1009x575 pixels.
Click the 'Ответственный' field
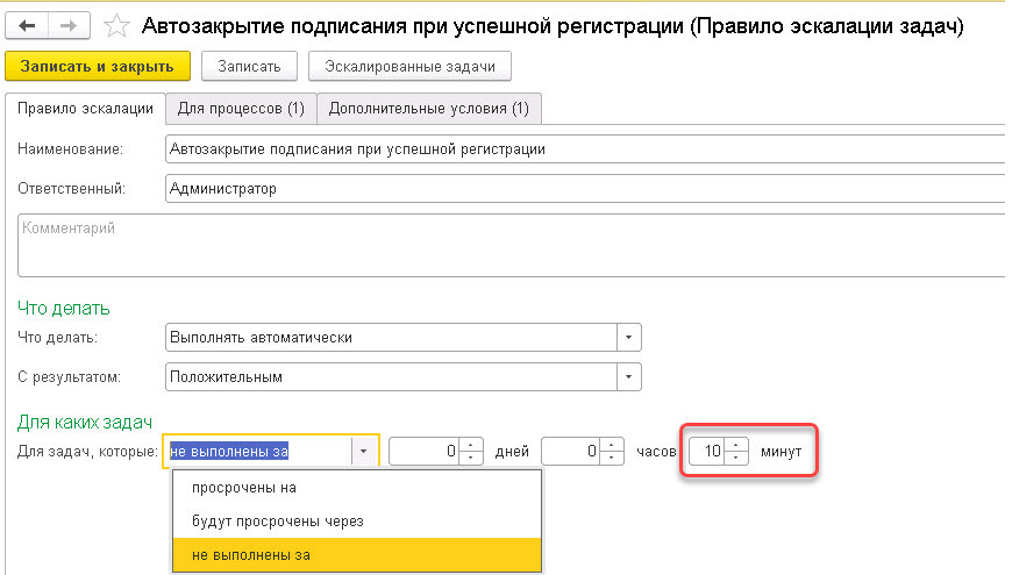580,188
